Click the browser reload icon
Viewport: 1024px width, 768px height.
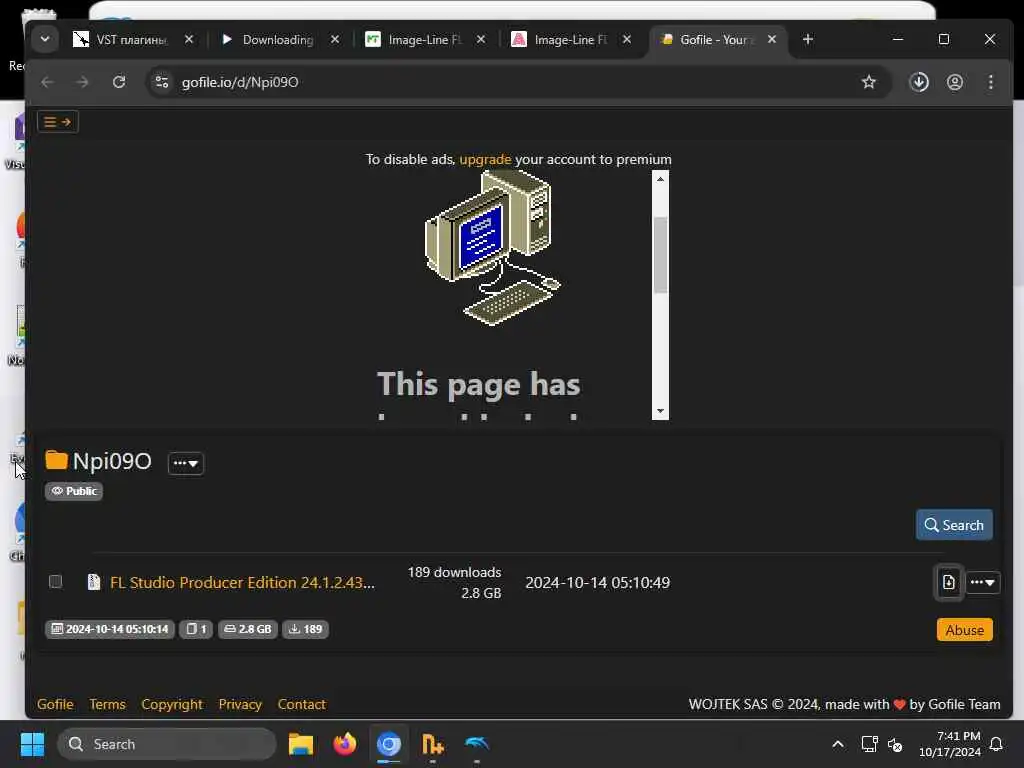point(119,82)
